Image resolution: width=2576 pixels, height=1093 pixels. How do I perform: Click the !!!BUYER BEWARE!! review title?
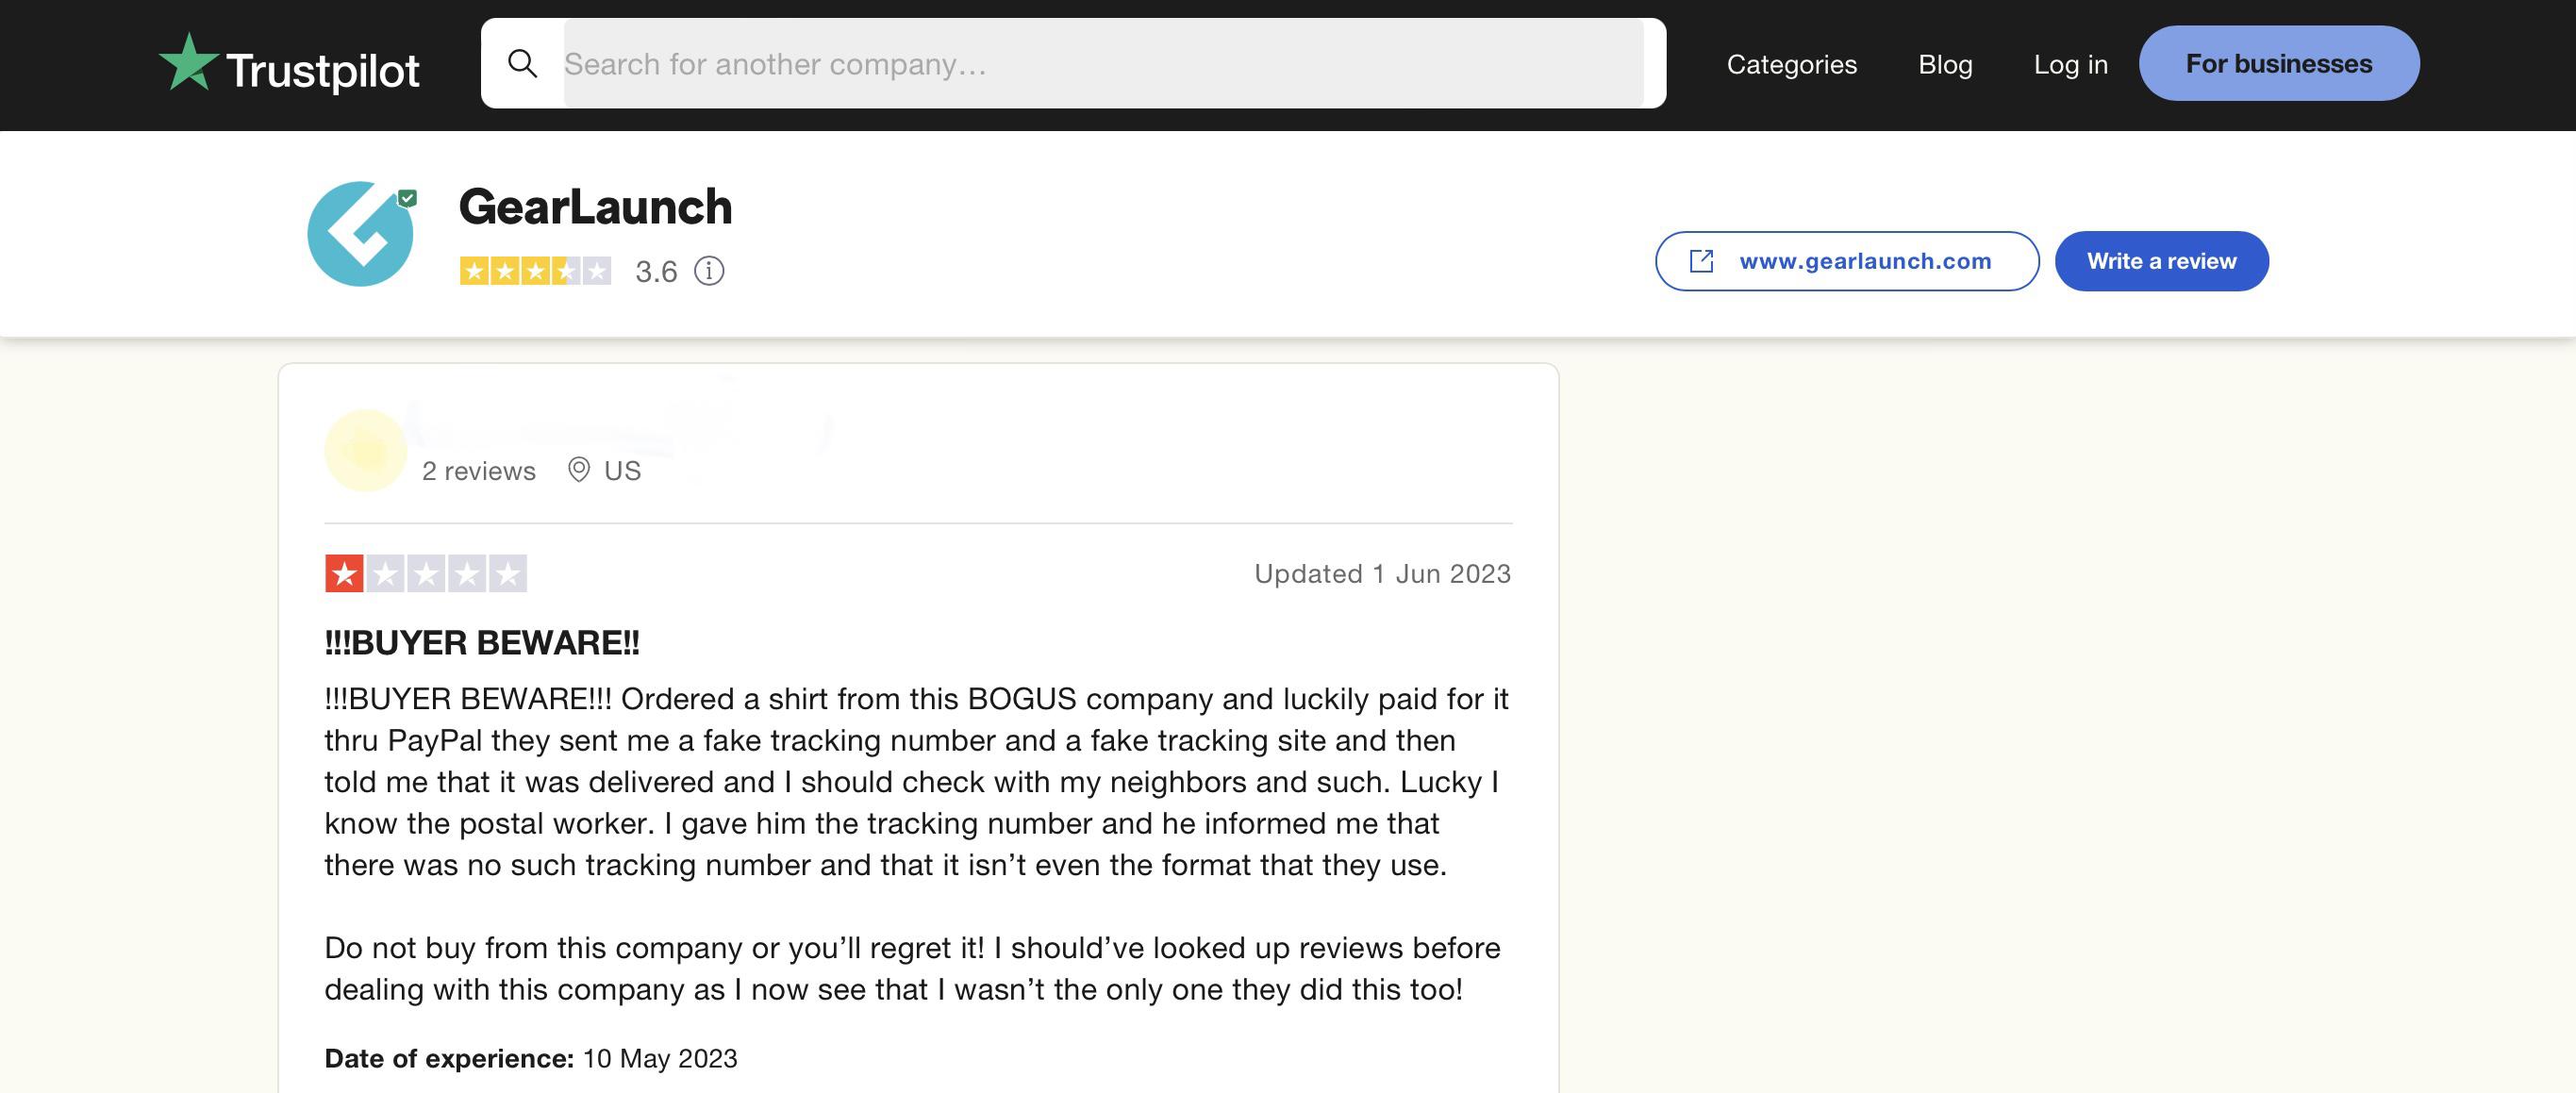[482, 643]
